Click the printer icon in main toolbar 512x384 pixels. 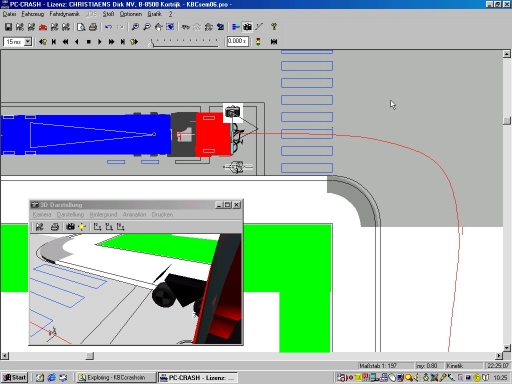click(93, 27)
